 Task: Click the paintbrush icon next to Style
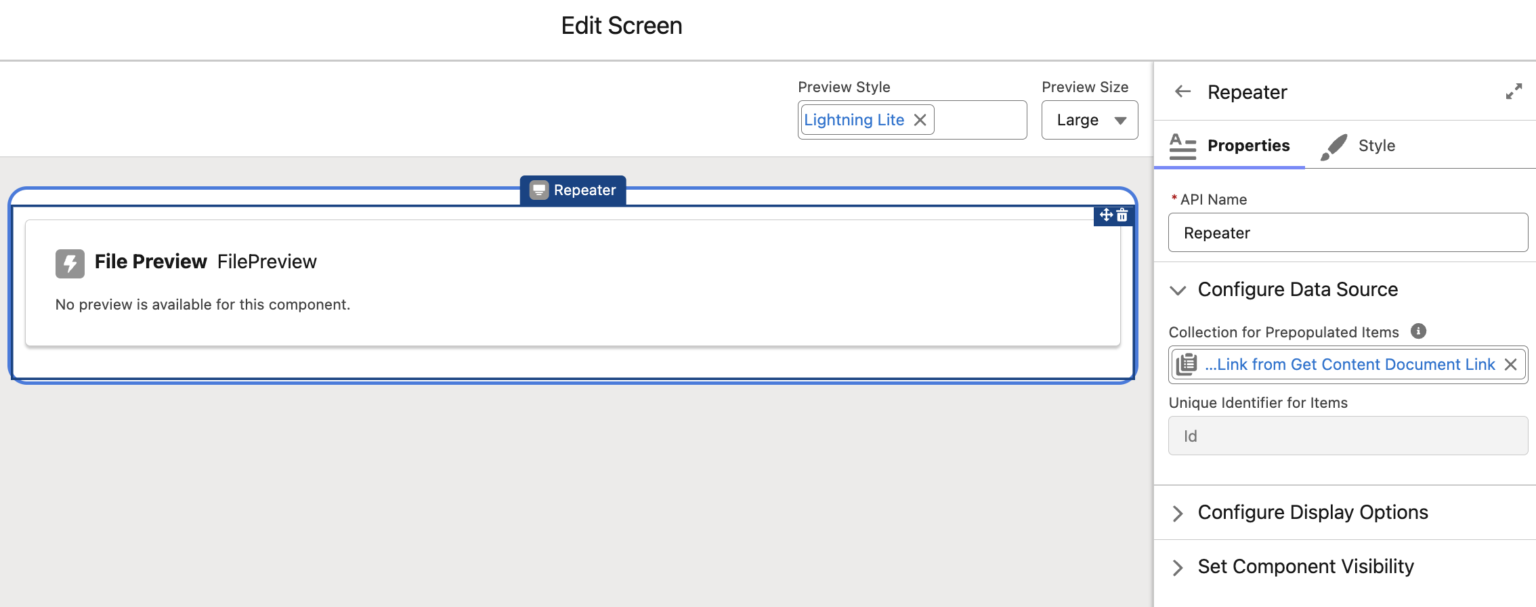point(1334,145)
